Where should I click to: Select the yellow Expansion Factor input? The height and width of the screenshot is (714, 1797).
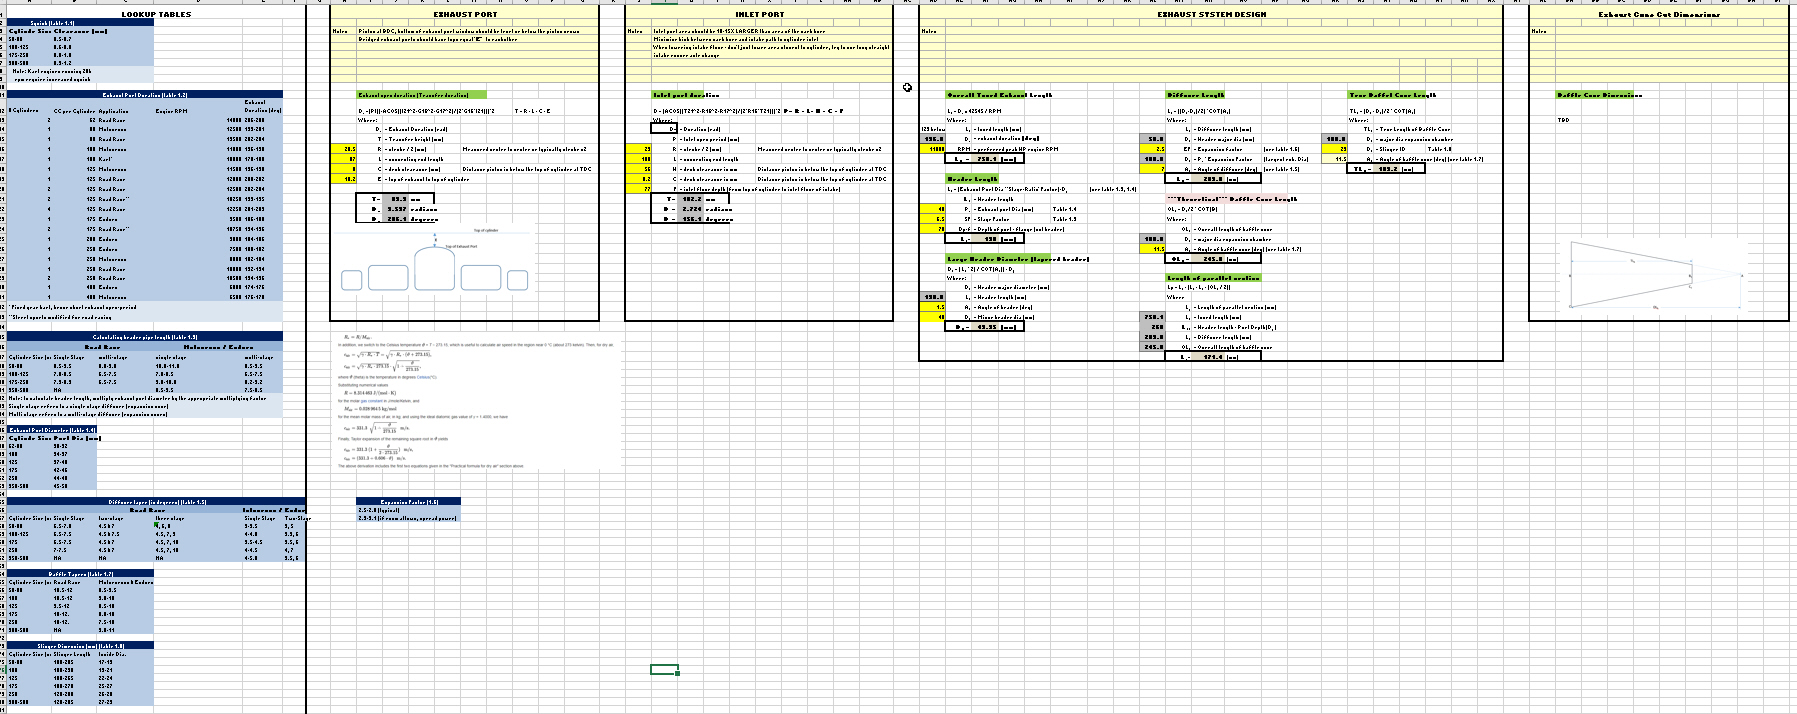(x=1153, y=149)
